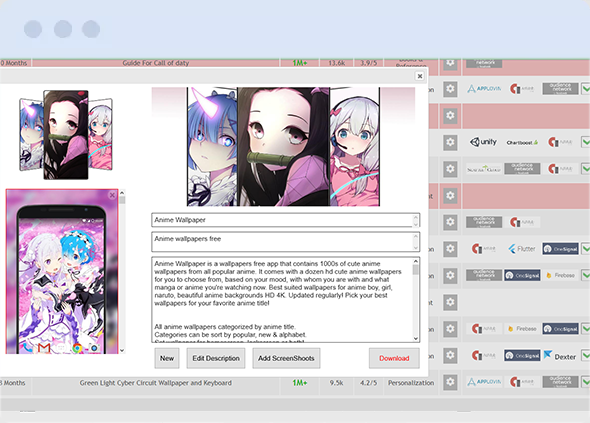Open settings gear in the Dexter row

450,356
